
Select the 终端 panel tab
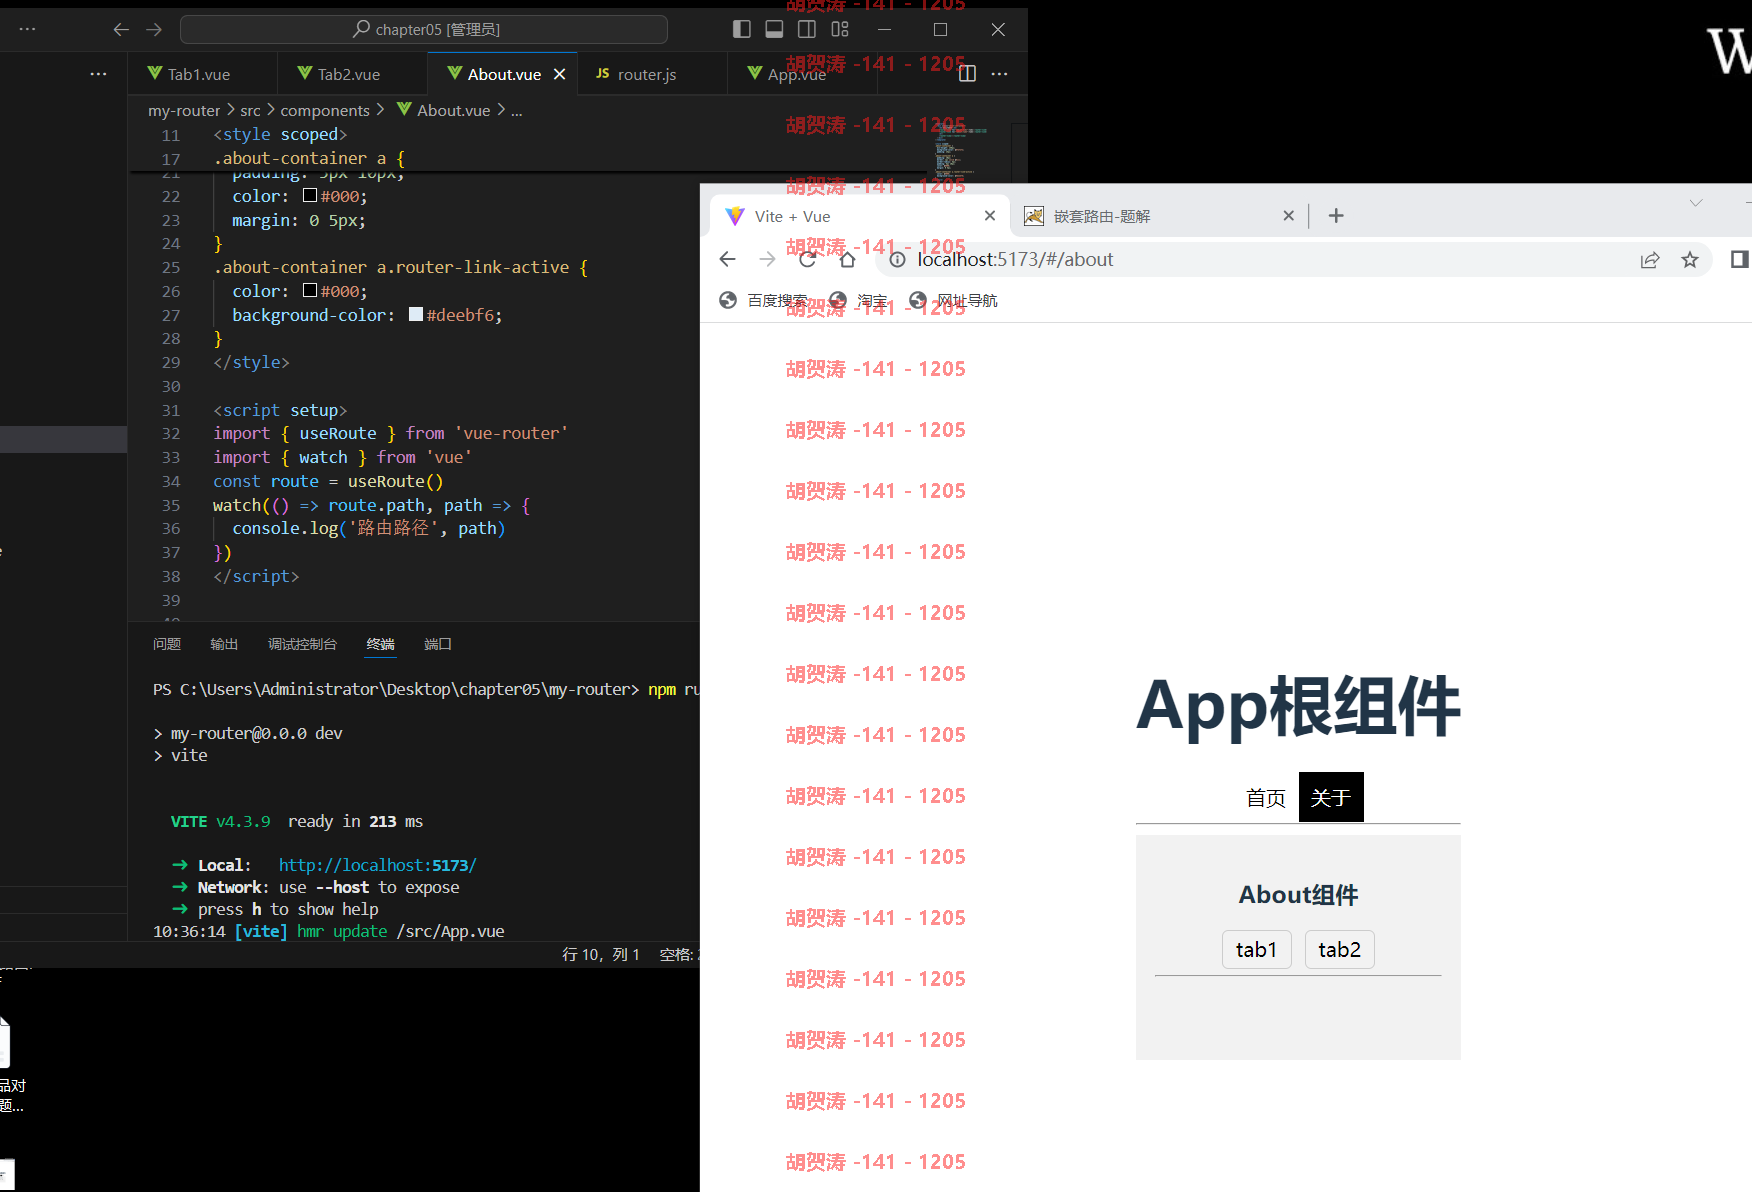pos(380,644)
